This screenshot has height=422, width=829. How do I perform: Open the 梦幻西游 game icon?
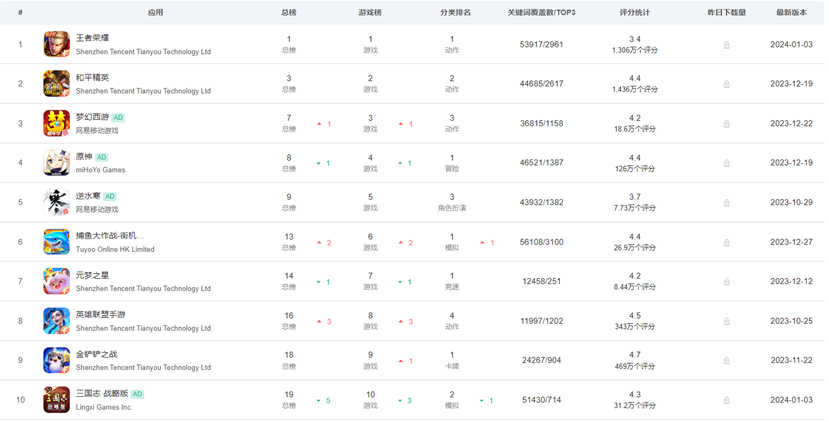tap(56, 123)
